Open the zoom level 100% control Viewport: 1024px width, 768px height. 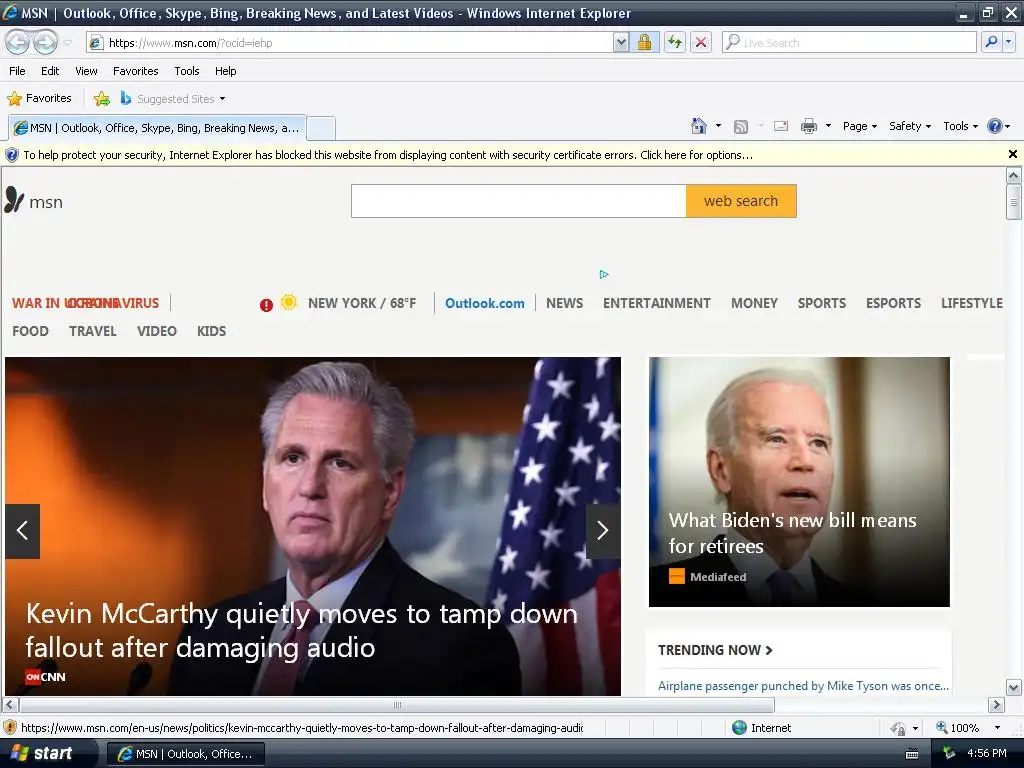point(968,728)
